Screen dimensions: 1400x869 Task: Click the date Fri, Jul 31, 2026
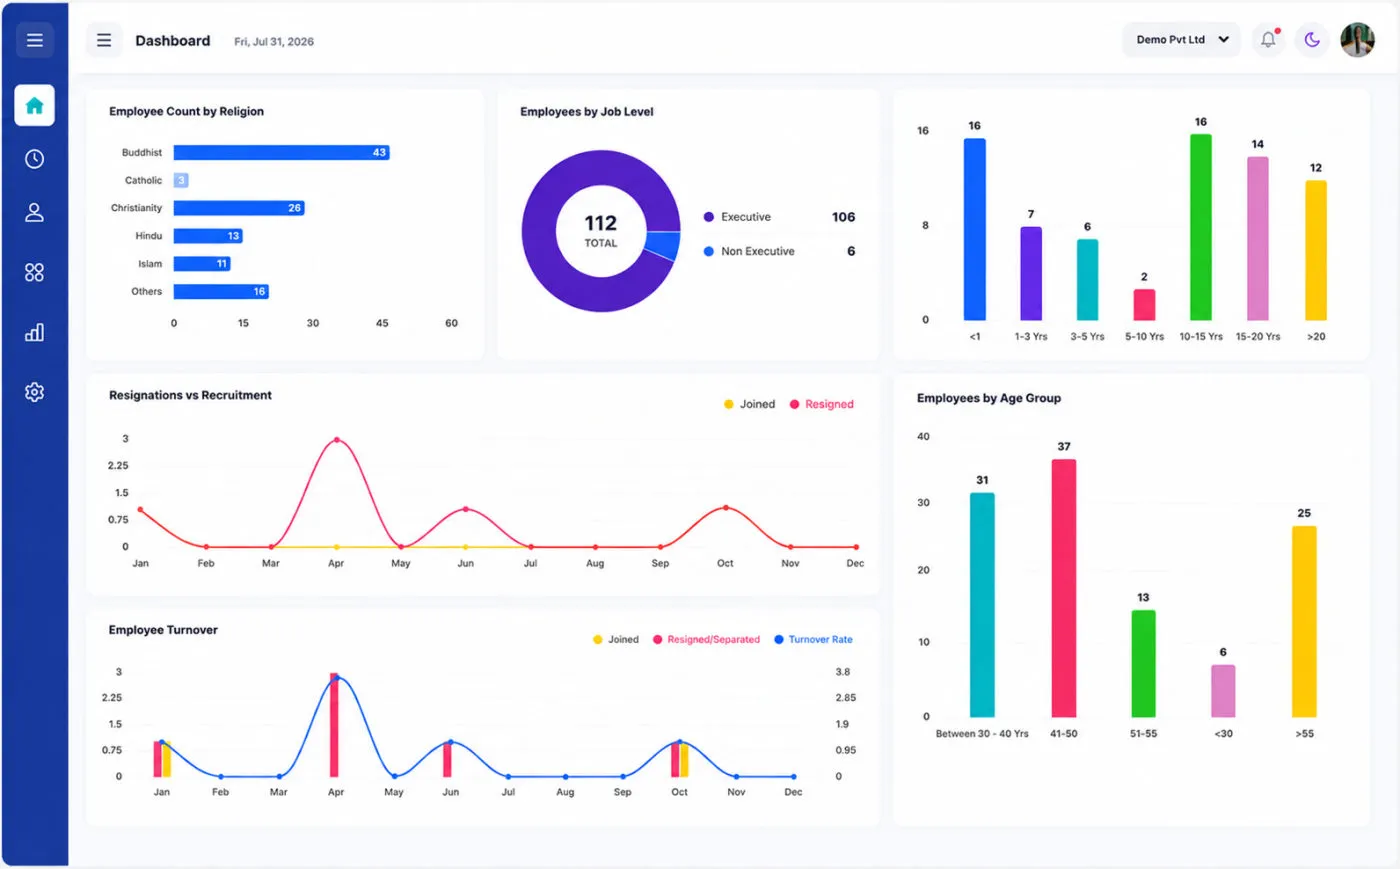pyautogui.click(x=274, y=42)
